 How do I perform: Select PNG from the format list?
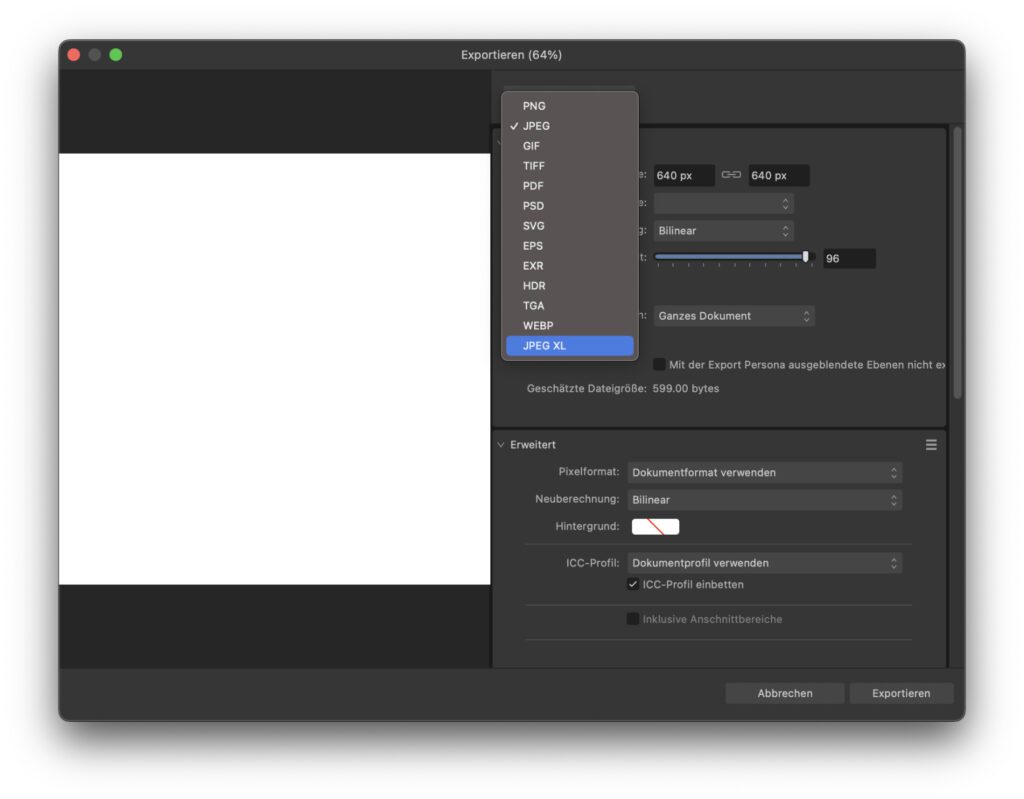coord(534,105)
